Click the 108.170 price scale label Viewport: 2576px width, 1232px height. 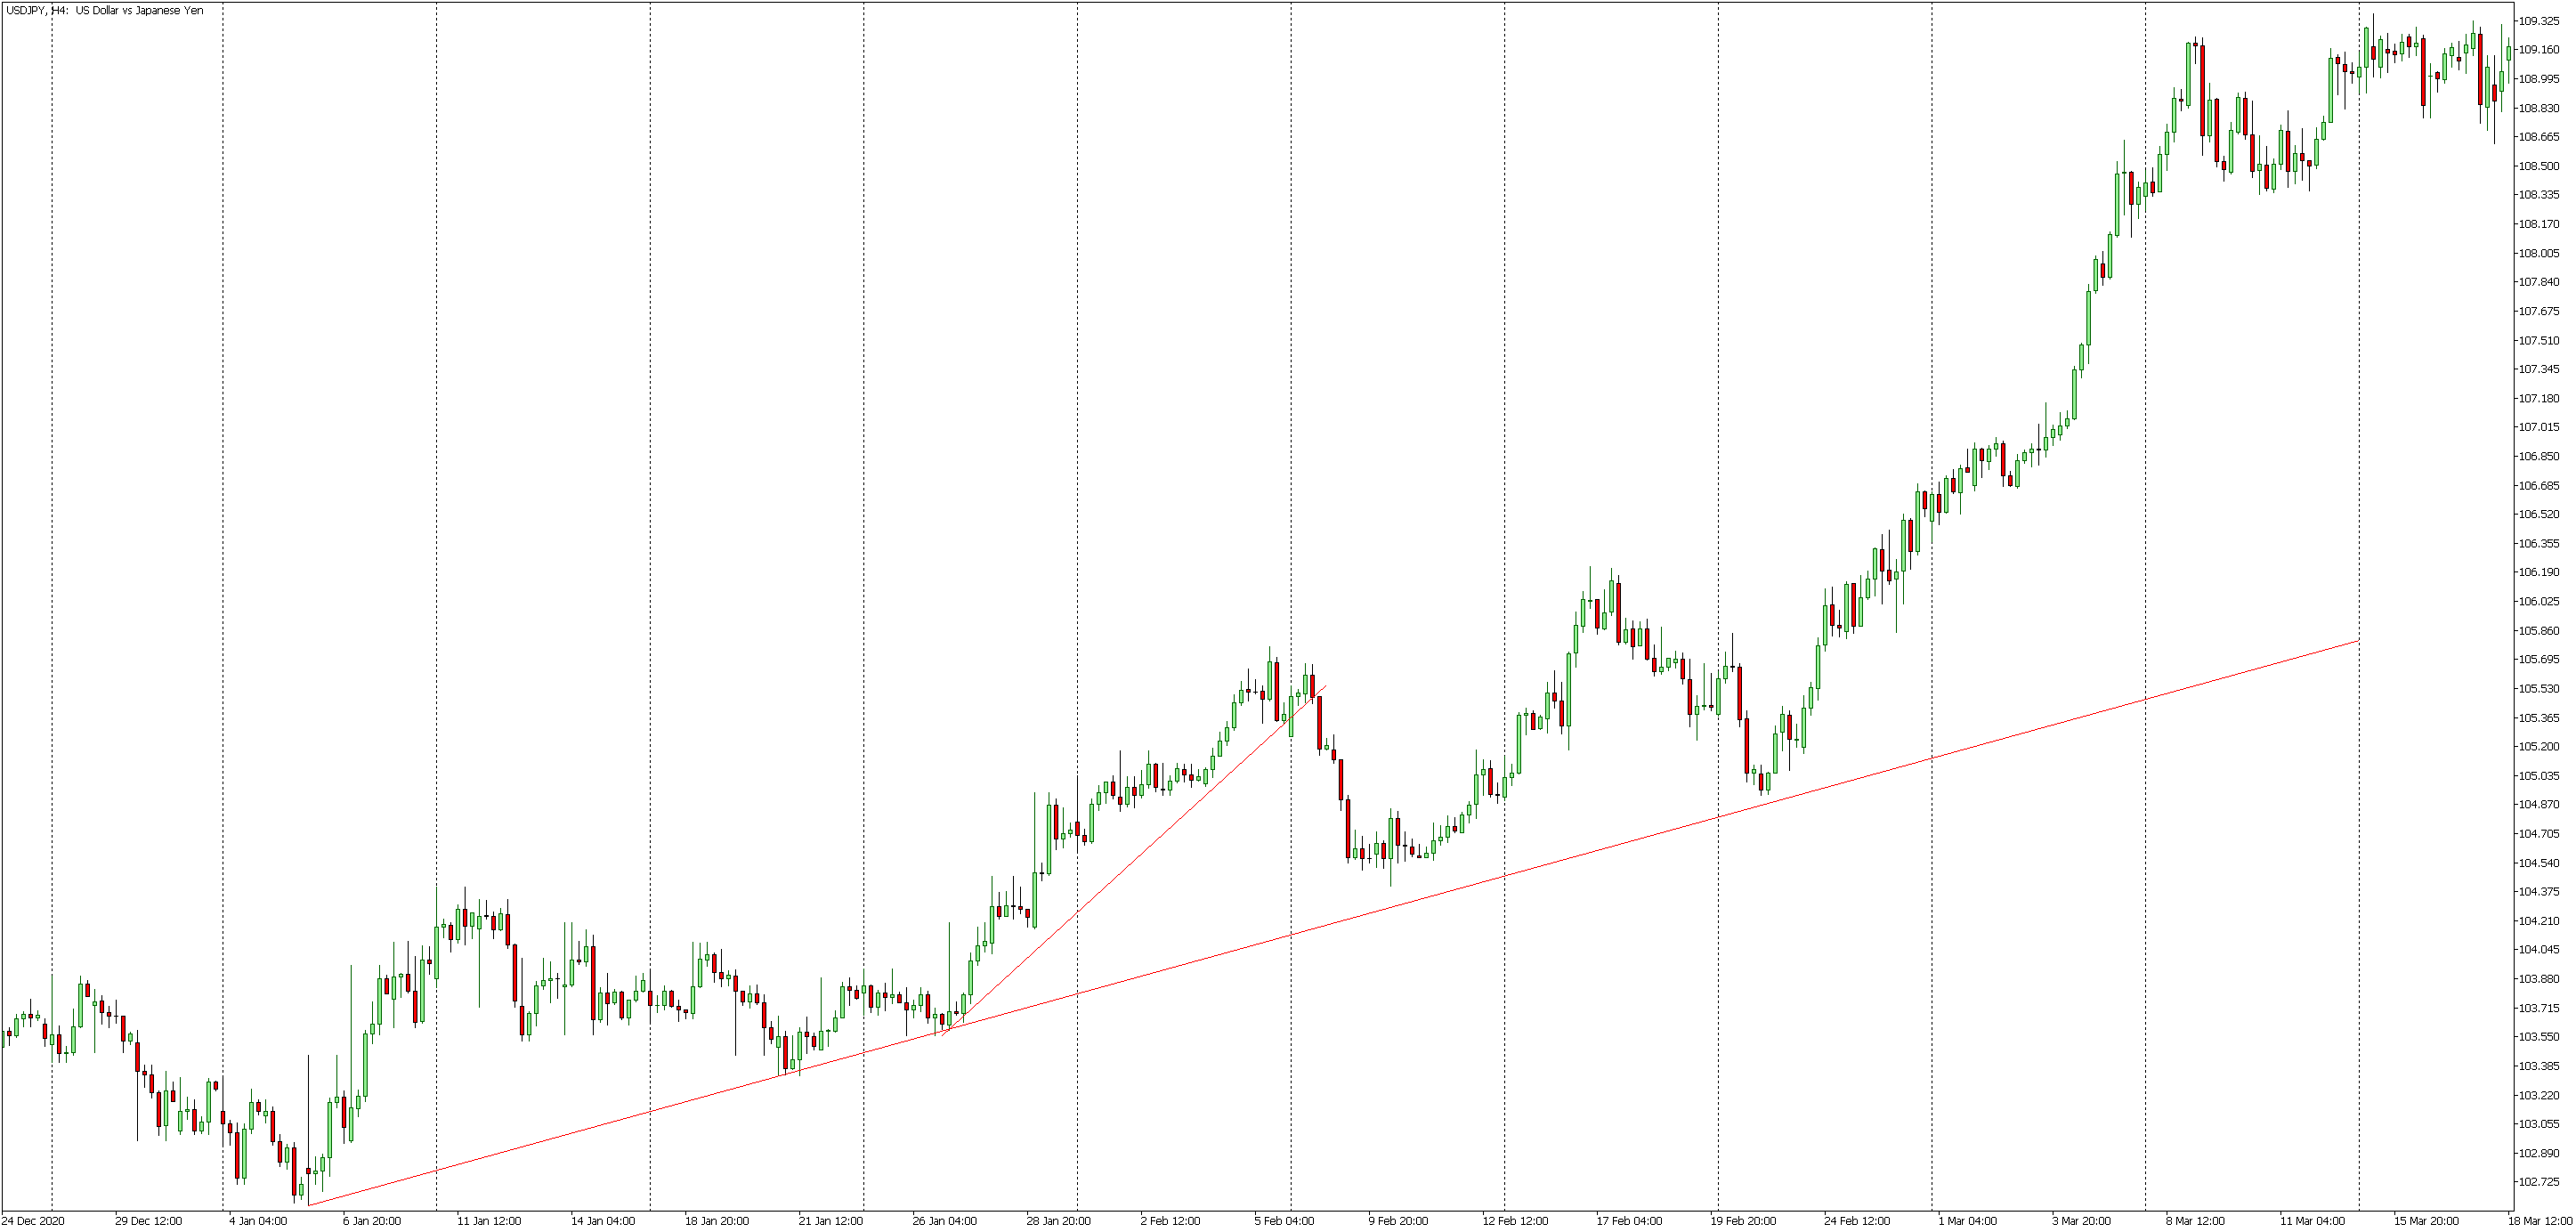pos(2540,224)
